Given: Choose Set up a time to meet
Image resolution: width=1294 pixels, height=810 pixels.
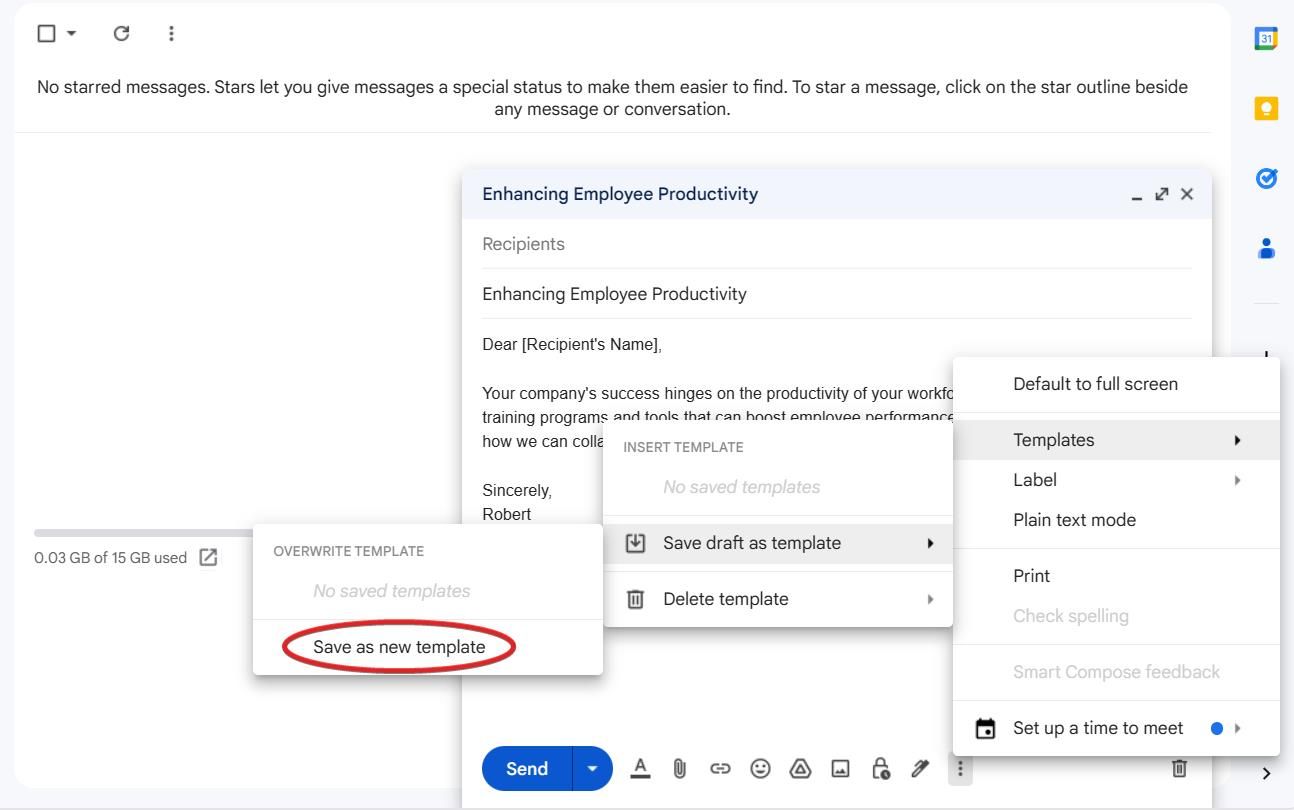Looking at the screenshot, I should (x=1097, y=728).
